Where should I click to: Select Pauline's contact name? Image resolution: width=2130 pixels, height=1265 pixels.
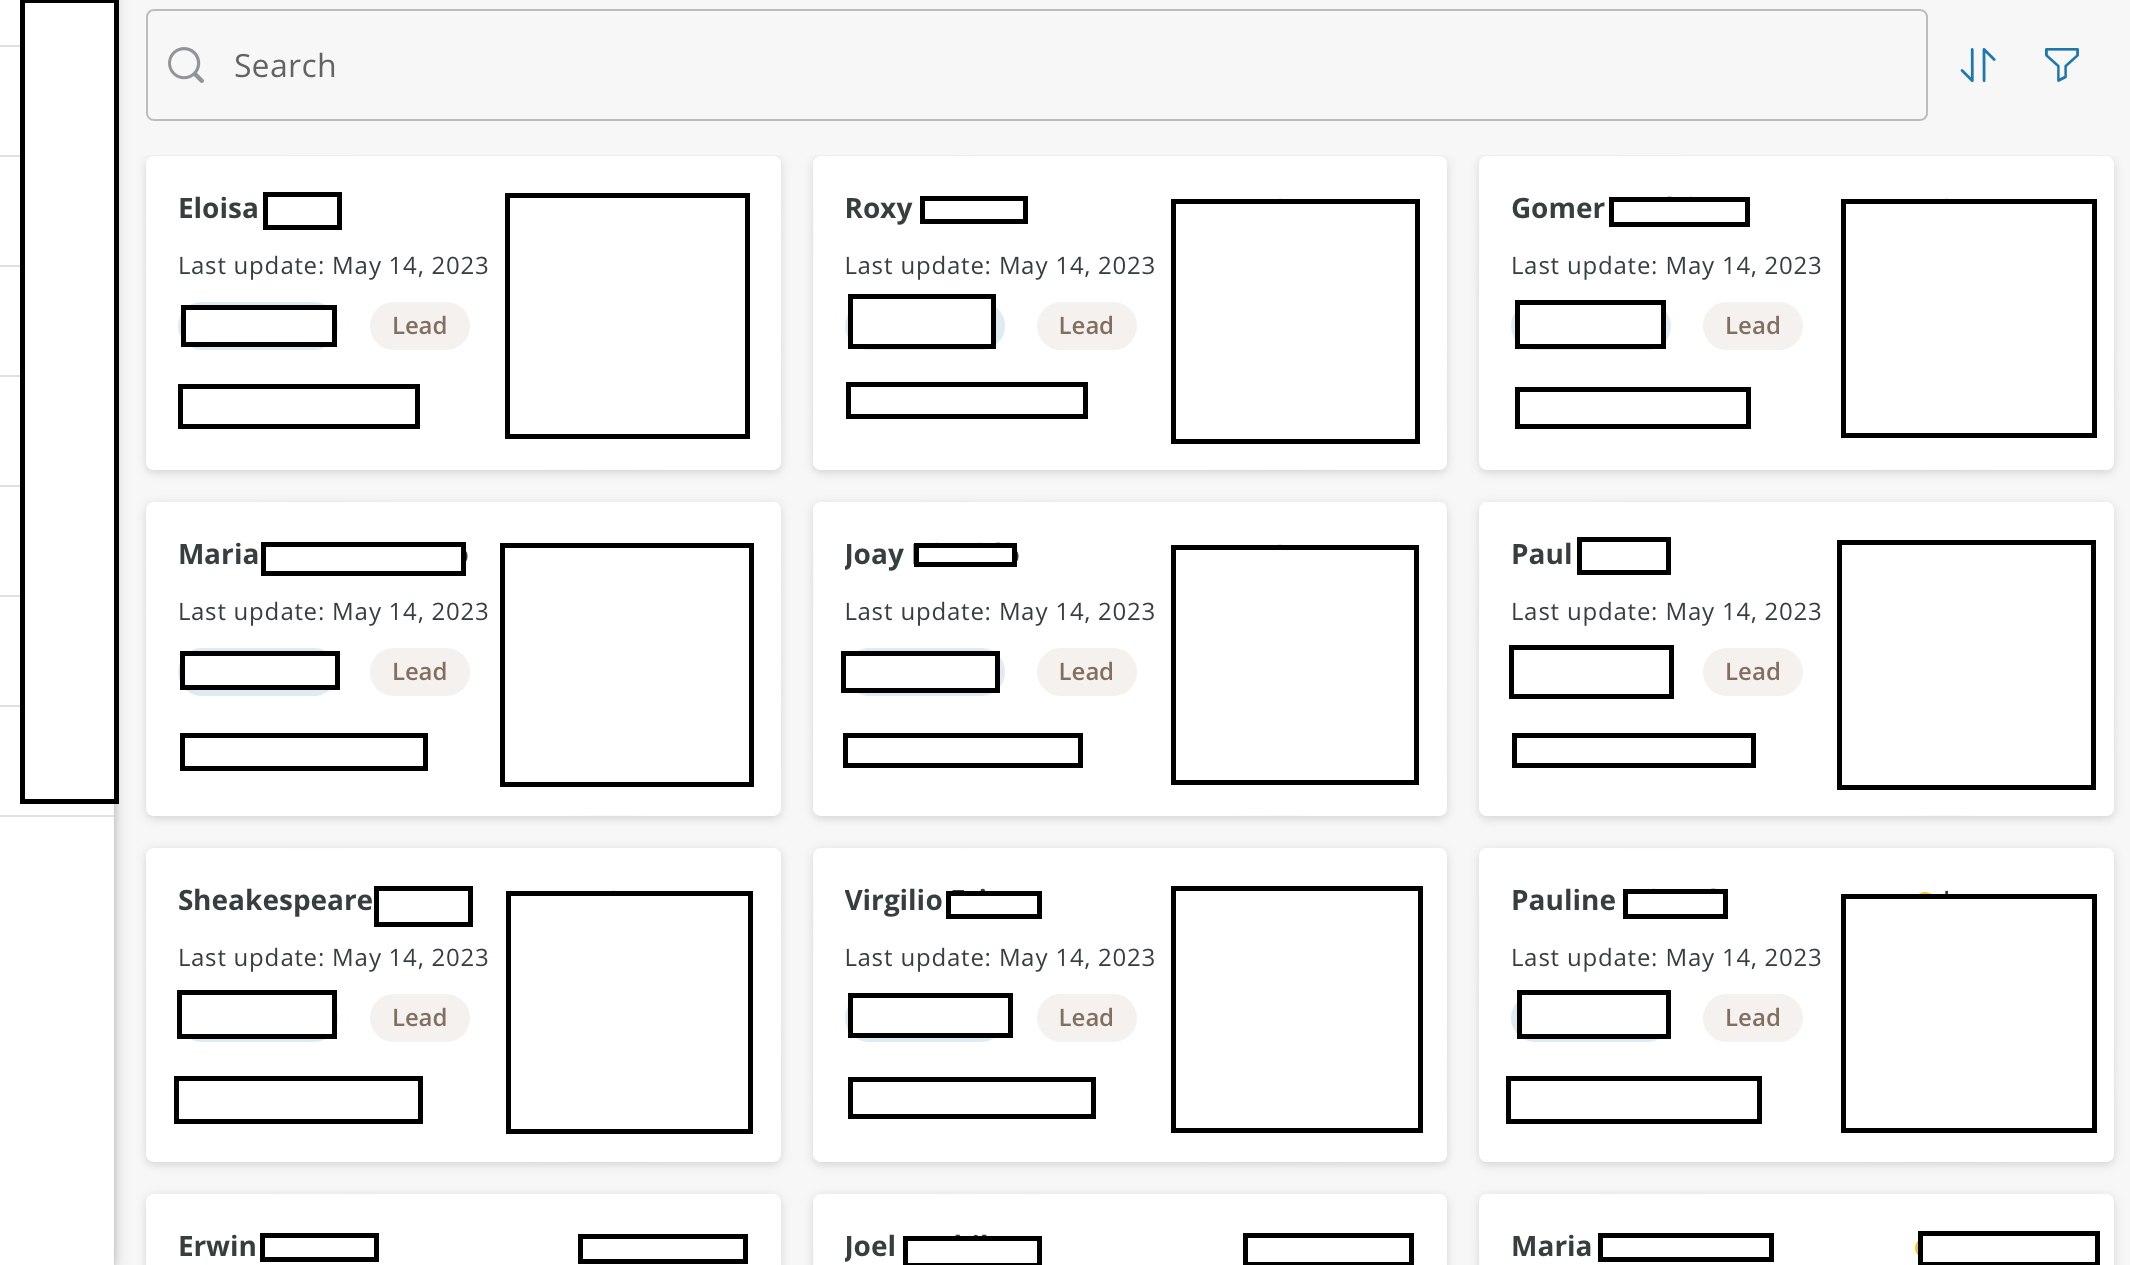[x=1563, y=901]
